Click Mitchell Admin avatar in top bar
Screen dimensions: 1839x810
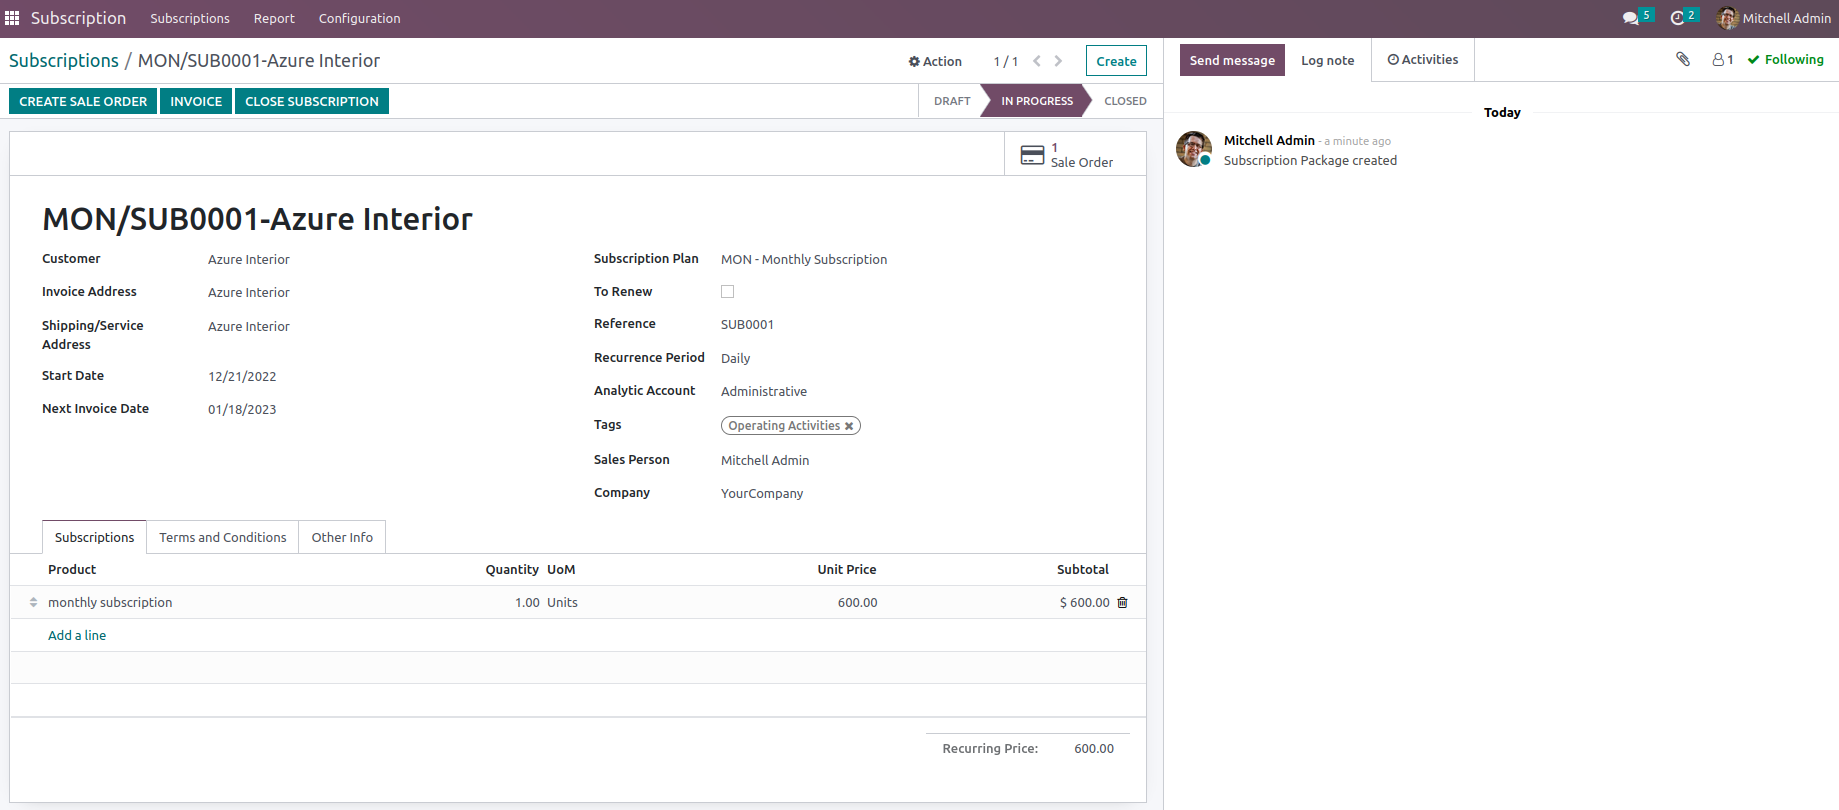[x=1727, y=18]
